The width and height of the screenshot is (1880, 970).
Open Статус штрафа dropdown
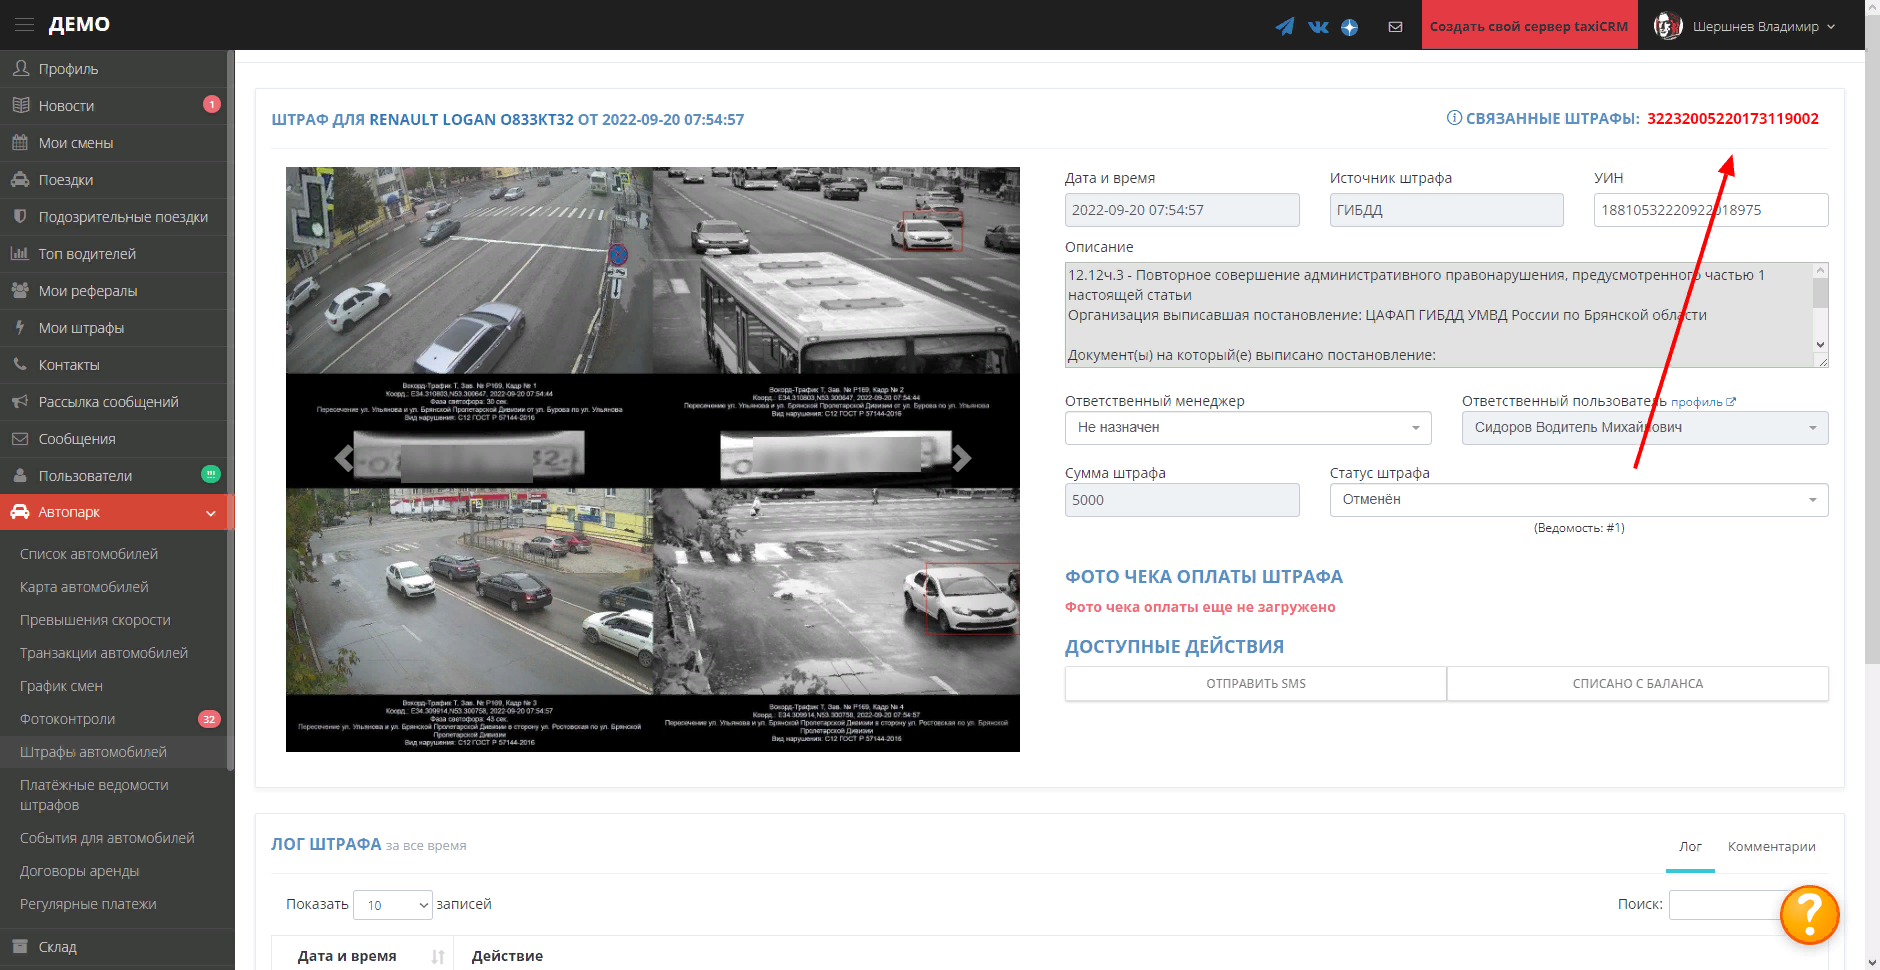click(1579, 500)
